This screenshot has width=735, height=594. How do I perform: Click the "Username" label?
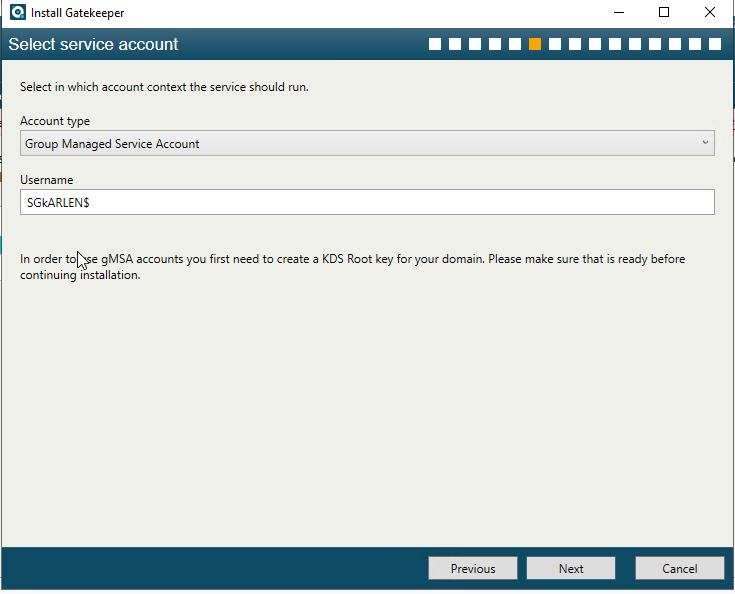click(47, 180)
